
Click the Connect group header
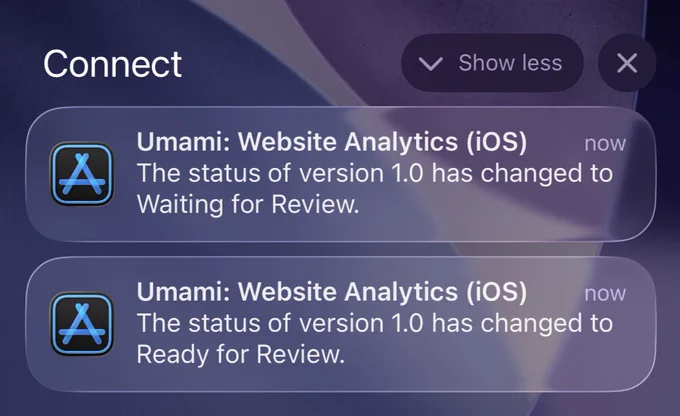pyautogui.click(x=112, y=64)
